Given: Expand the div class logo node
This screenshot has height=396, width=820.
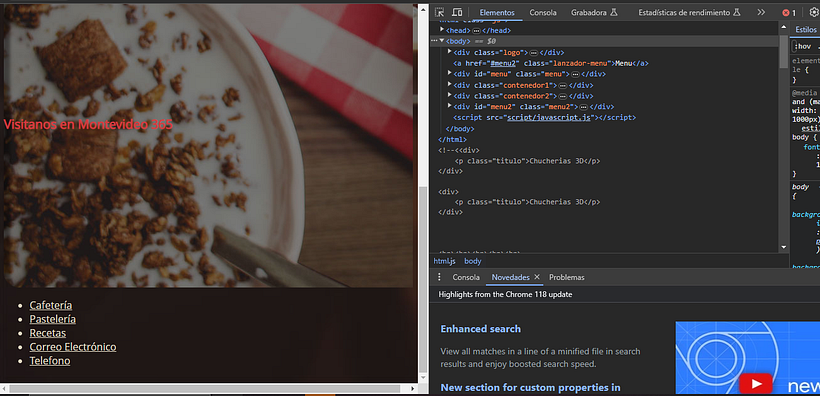Looking at the screenshot, I should click(450, 52).
